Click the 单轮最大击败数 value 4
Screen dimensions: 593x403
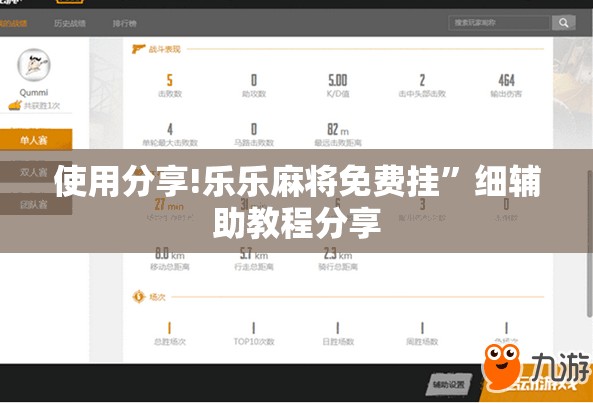(170, 129)
